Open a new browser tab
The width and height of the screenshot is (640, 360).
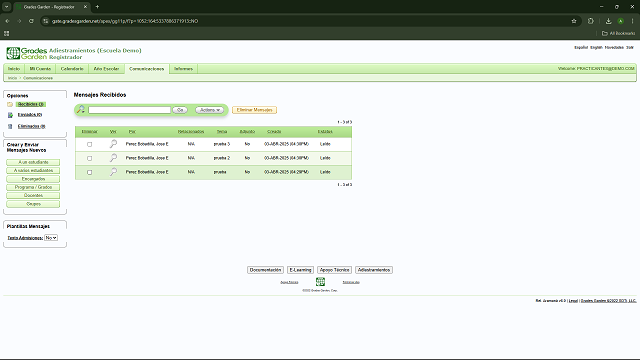97,7
